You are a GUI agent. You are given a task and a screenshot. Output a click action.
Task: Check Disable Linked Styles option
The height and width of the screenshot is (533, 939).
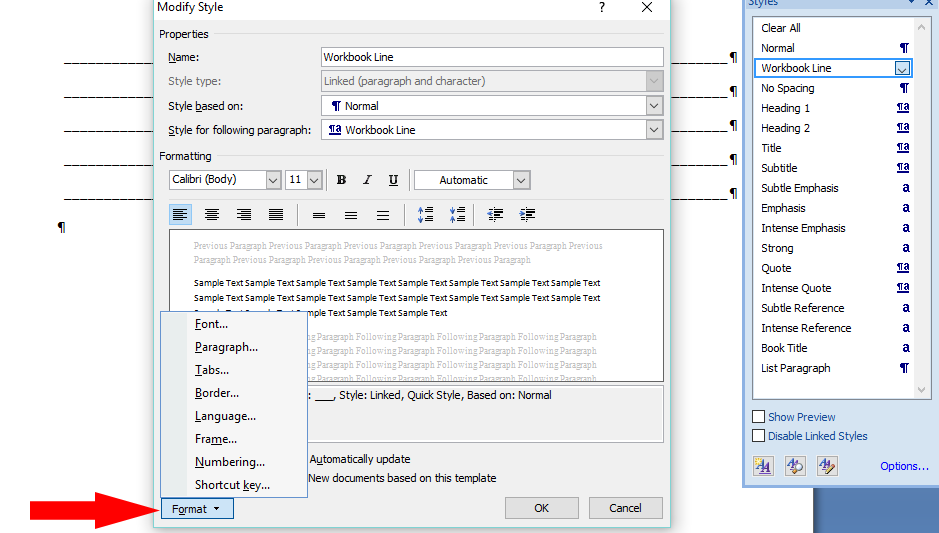759,436
